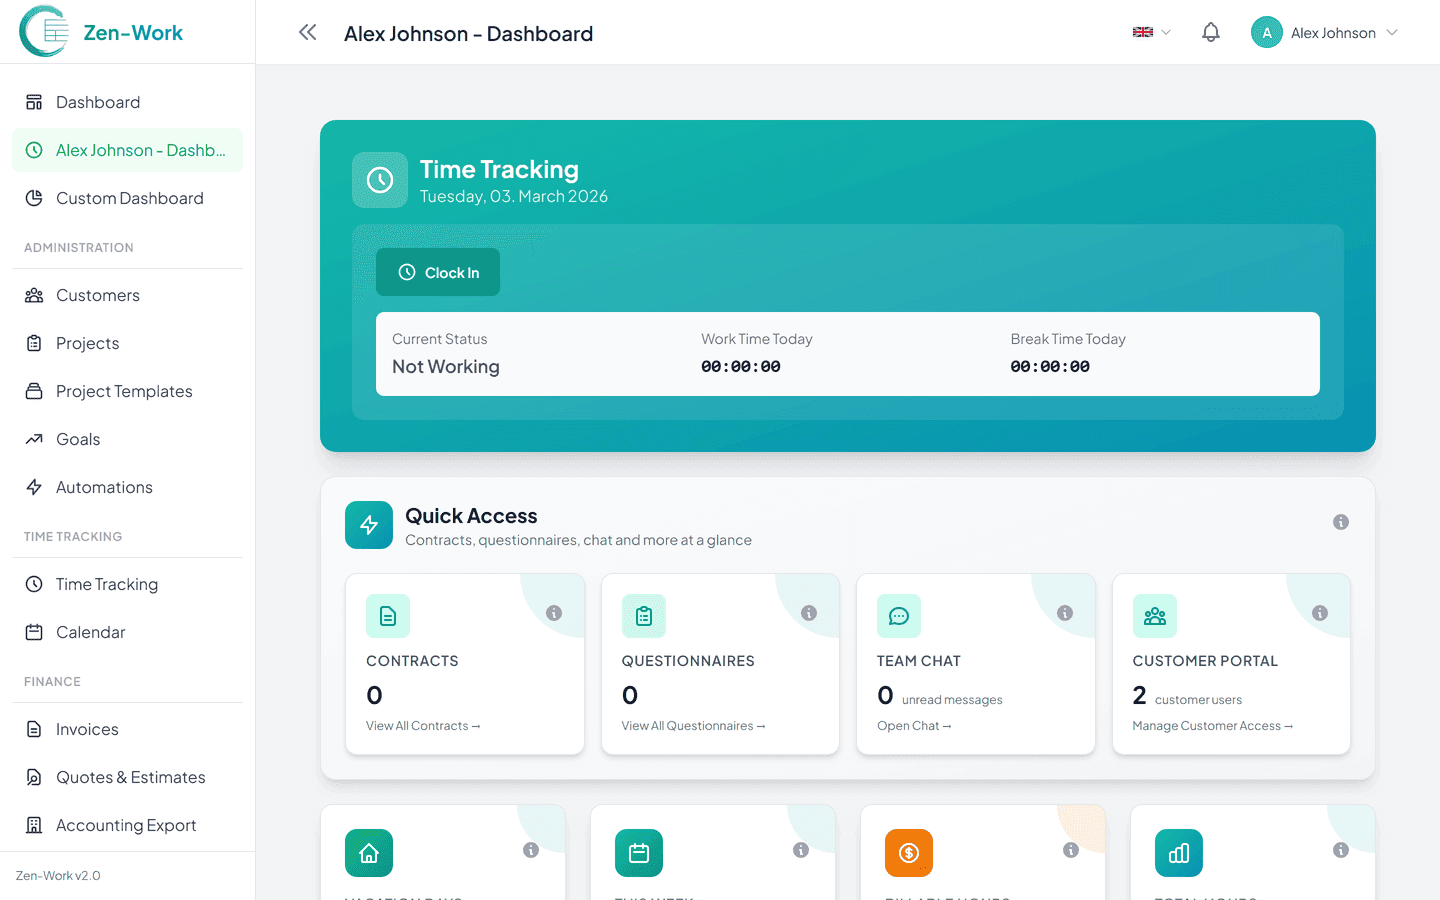Select the Time Tracking clock icon
This screenshot has height=900, width=1440.
(x=33, y=584)
